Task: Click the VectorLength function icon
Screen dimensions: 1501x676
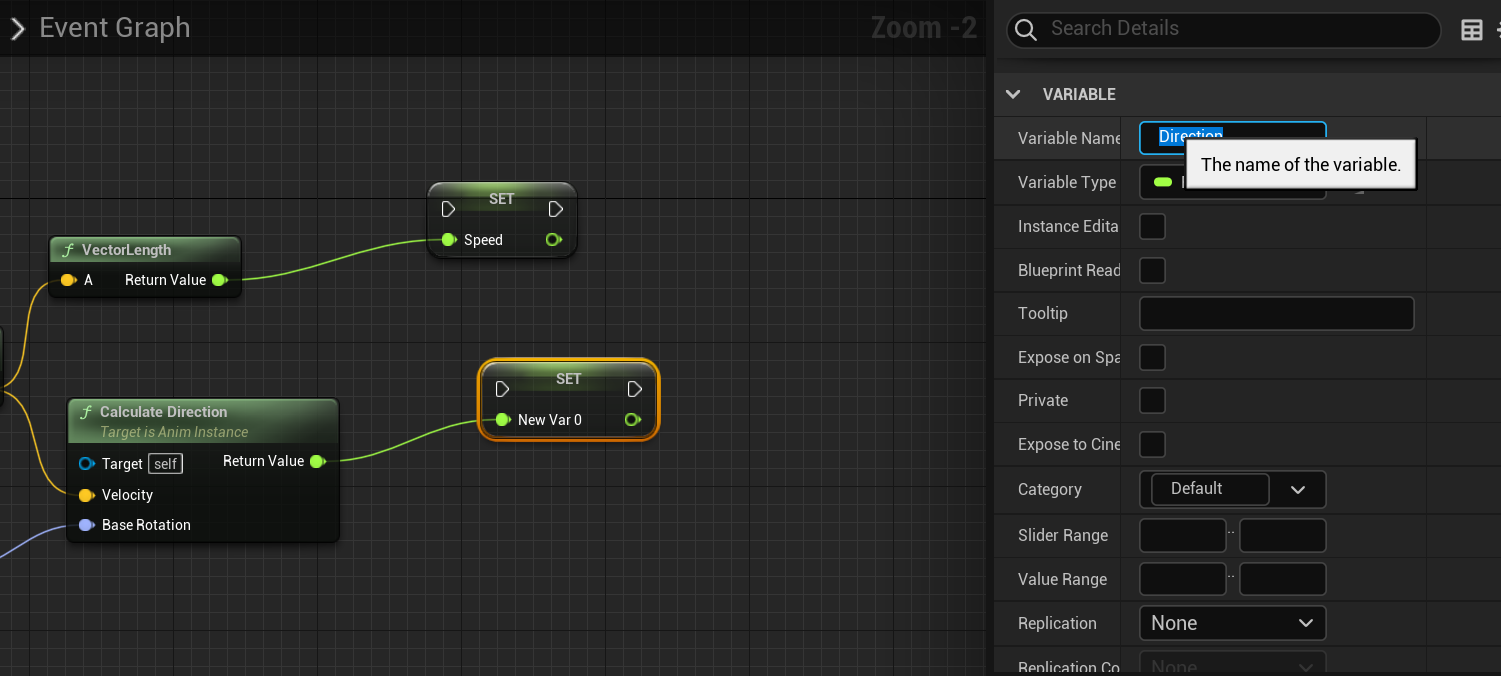Action: pyautogui.click(x=68, y=250)
